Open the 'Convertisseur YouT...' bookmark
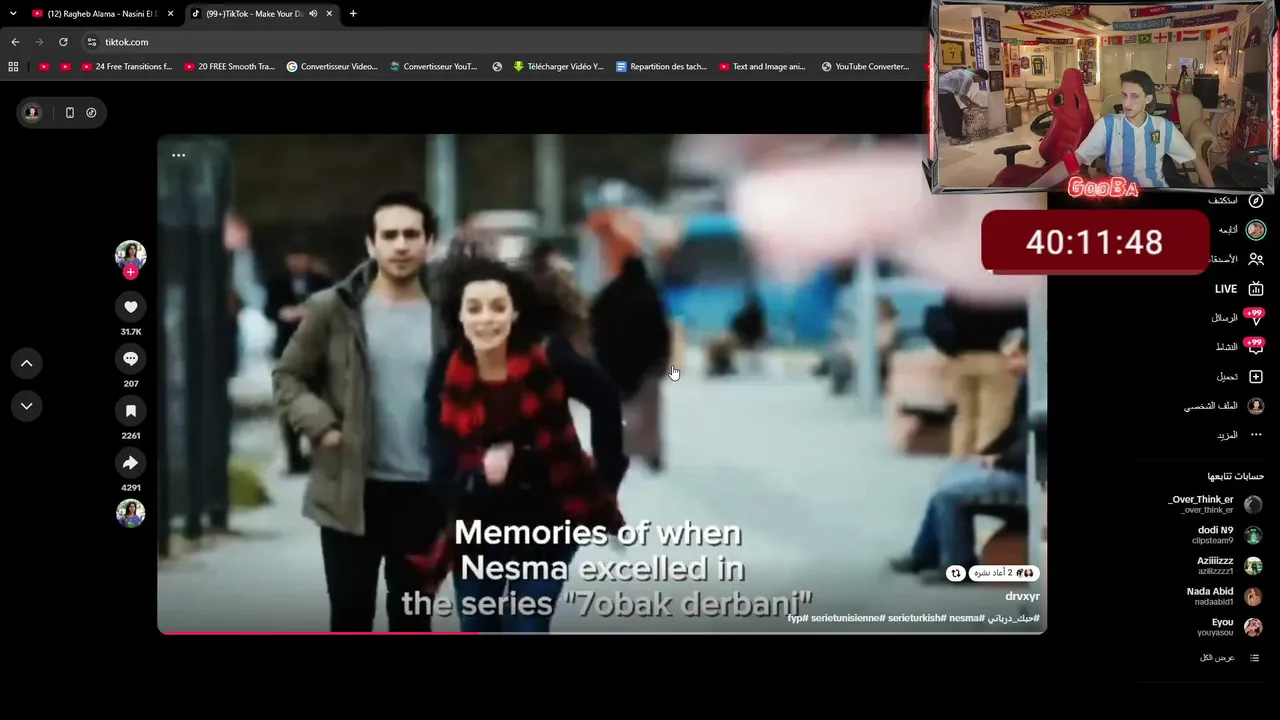The height and width of the screenshot is (720, 1280). [x=434, y=67]
